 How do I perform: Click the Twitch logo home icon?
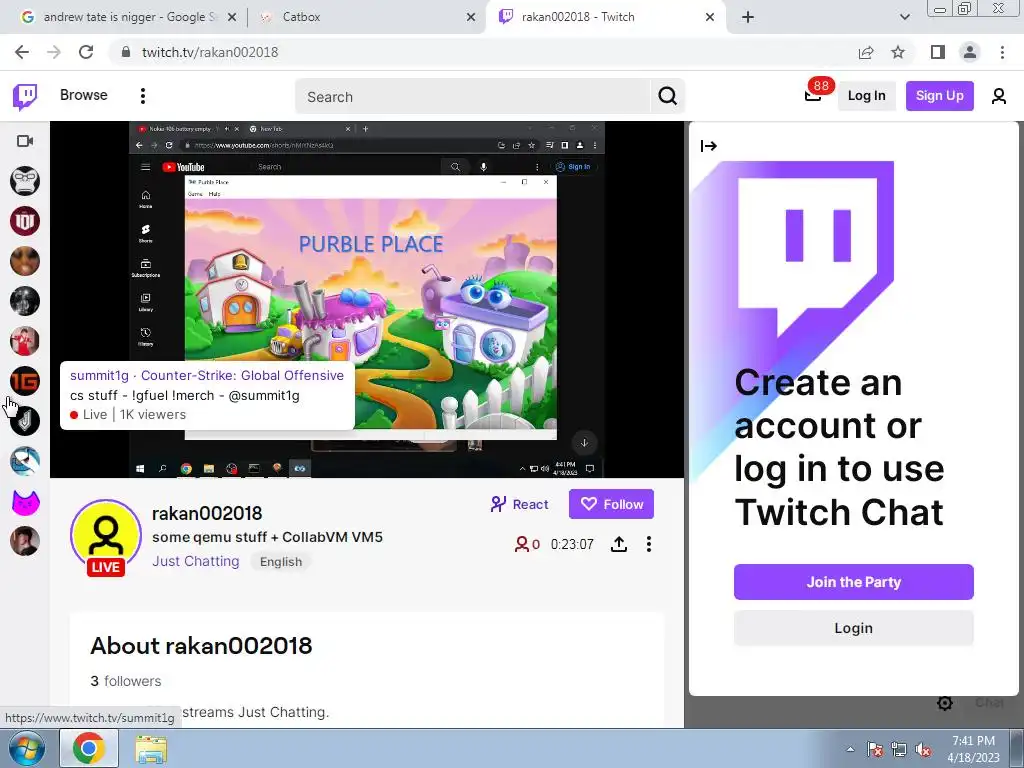click(25, 97)
